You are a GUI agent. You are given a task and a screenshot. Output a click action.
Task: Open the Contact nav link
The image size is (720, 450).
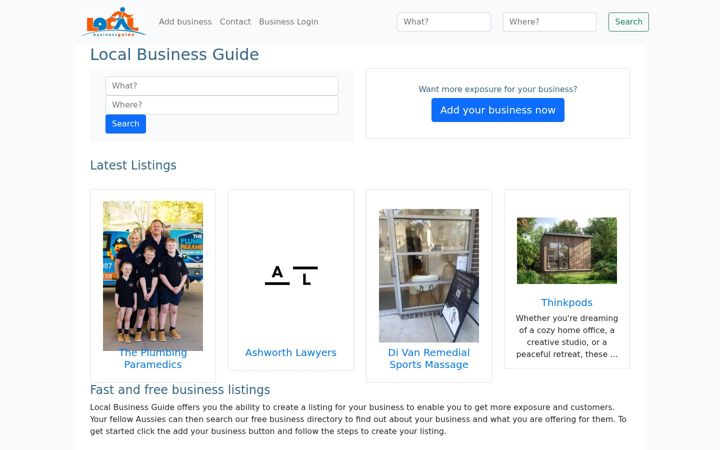click(235, 22)
